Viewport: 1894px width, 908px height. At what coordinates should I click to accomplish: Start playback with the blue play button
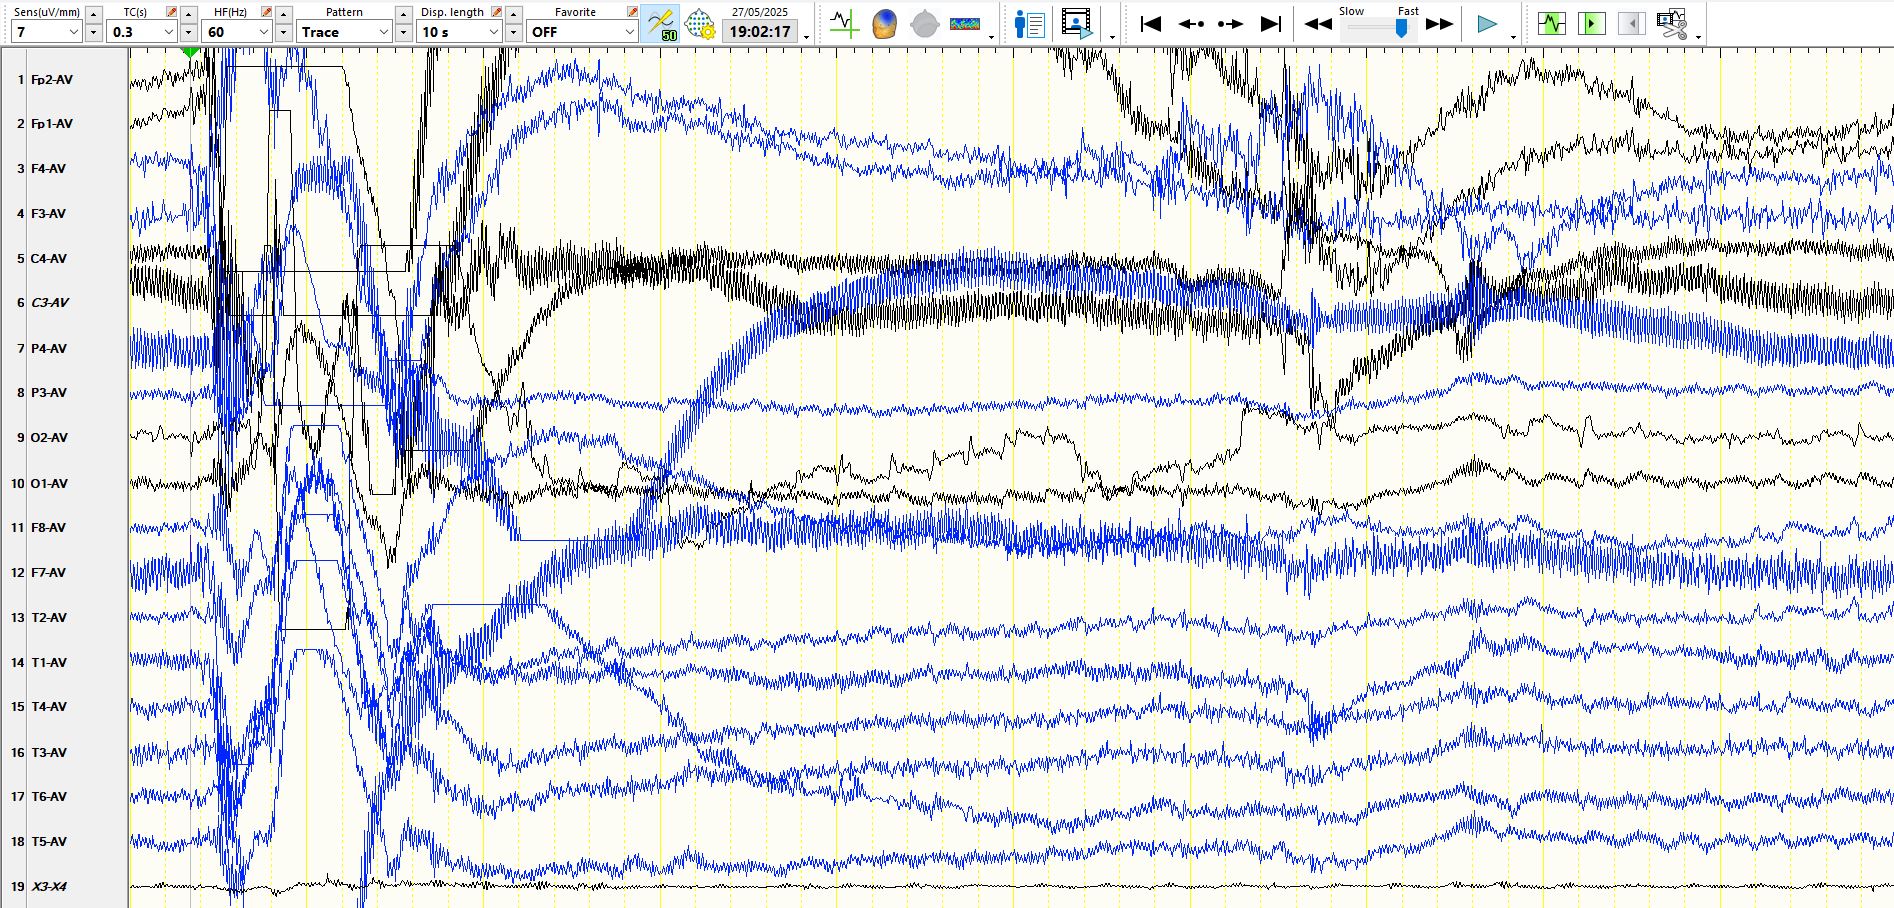tap(1487, 23)
